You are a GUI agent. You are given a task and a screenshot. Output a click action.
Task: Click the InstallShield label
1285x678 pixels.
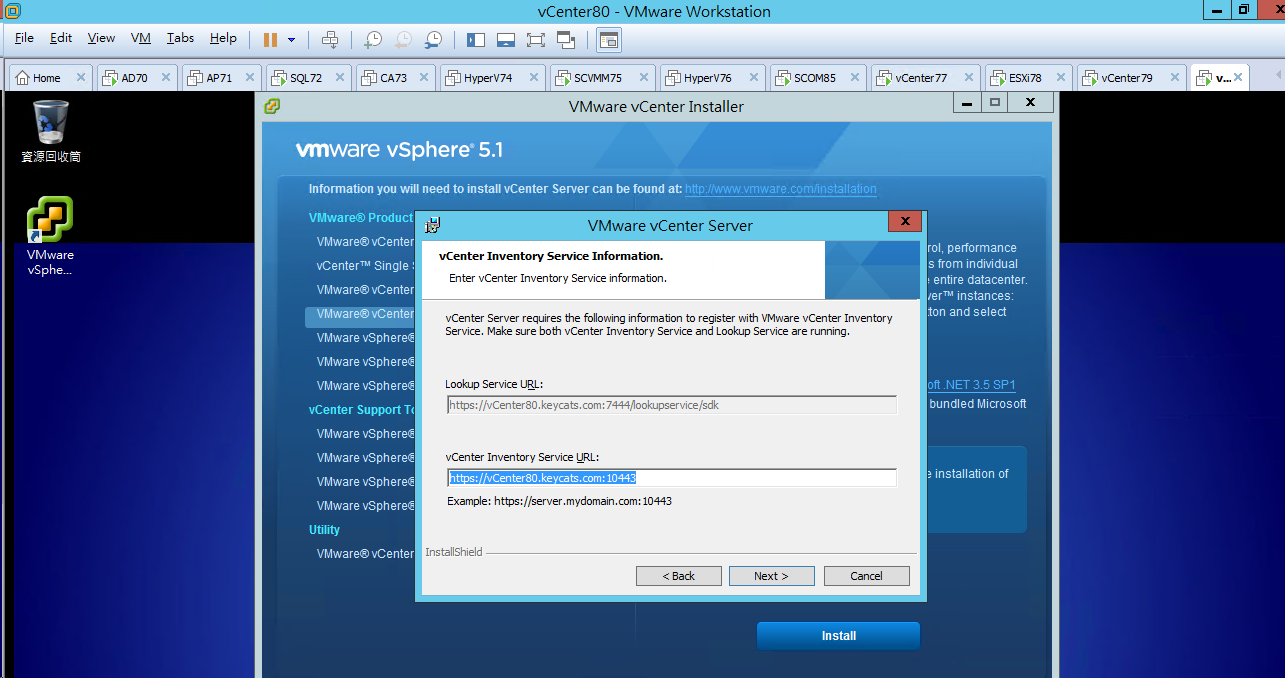coord(454,552)
